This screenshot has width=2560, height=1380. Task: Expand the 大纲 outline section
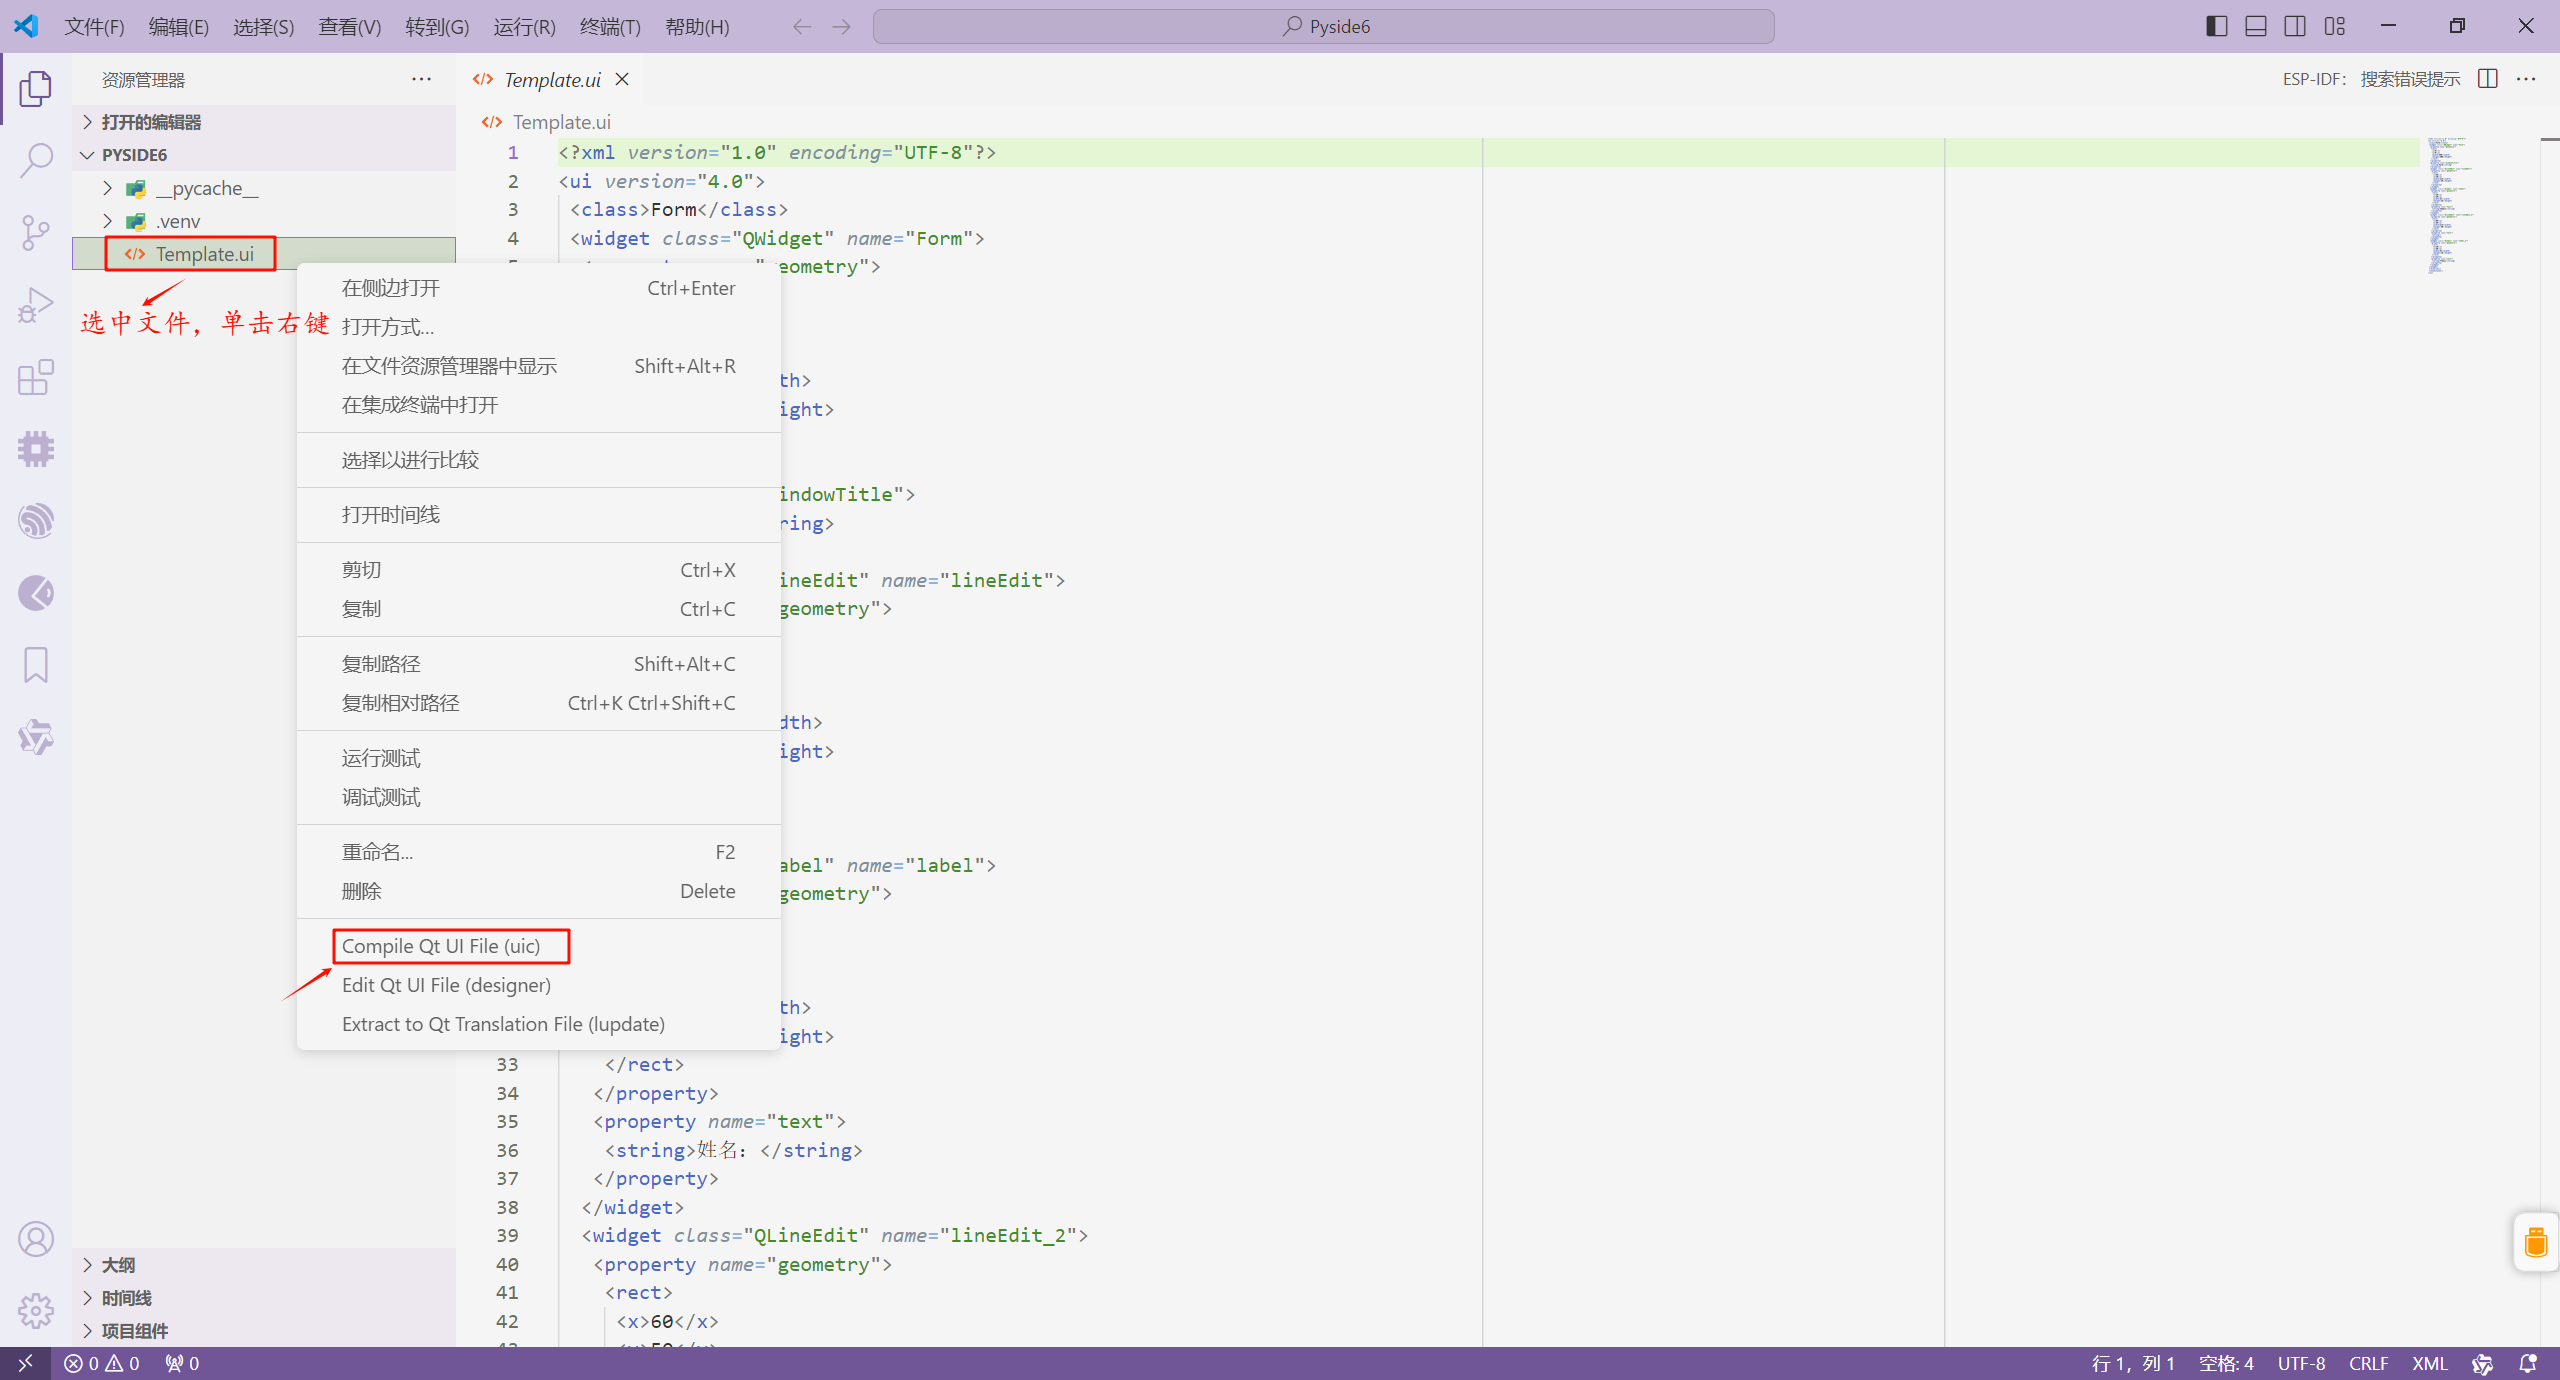click(x=118, y=1265)
